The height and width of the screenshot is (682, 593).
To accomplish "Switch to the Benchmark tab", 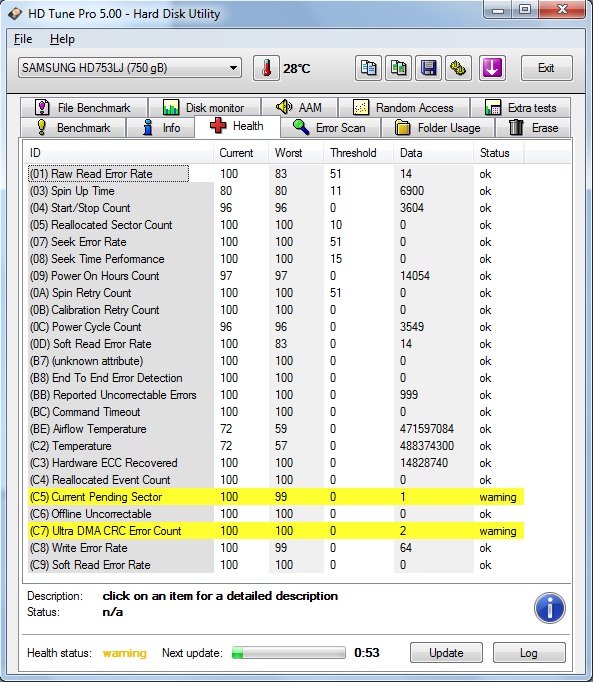I will pyautogui.click(x=73, y=128).
